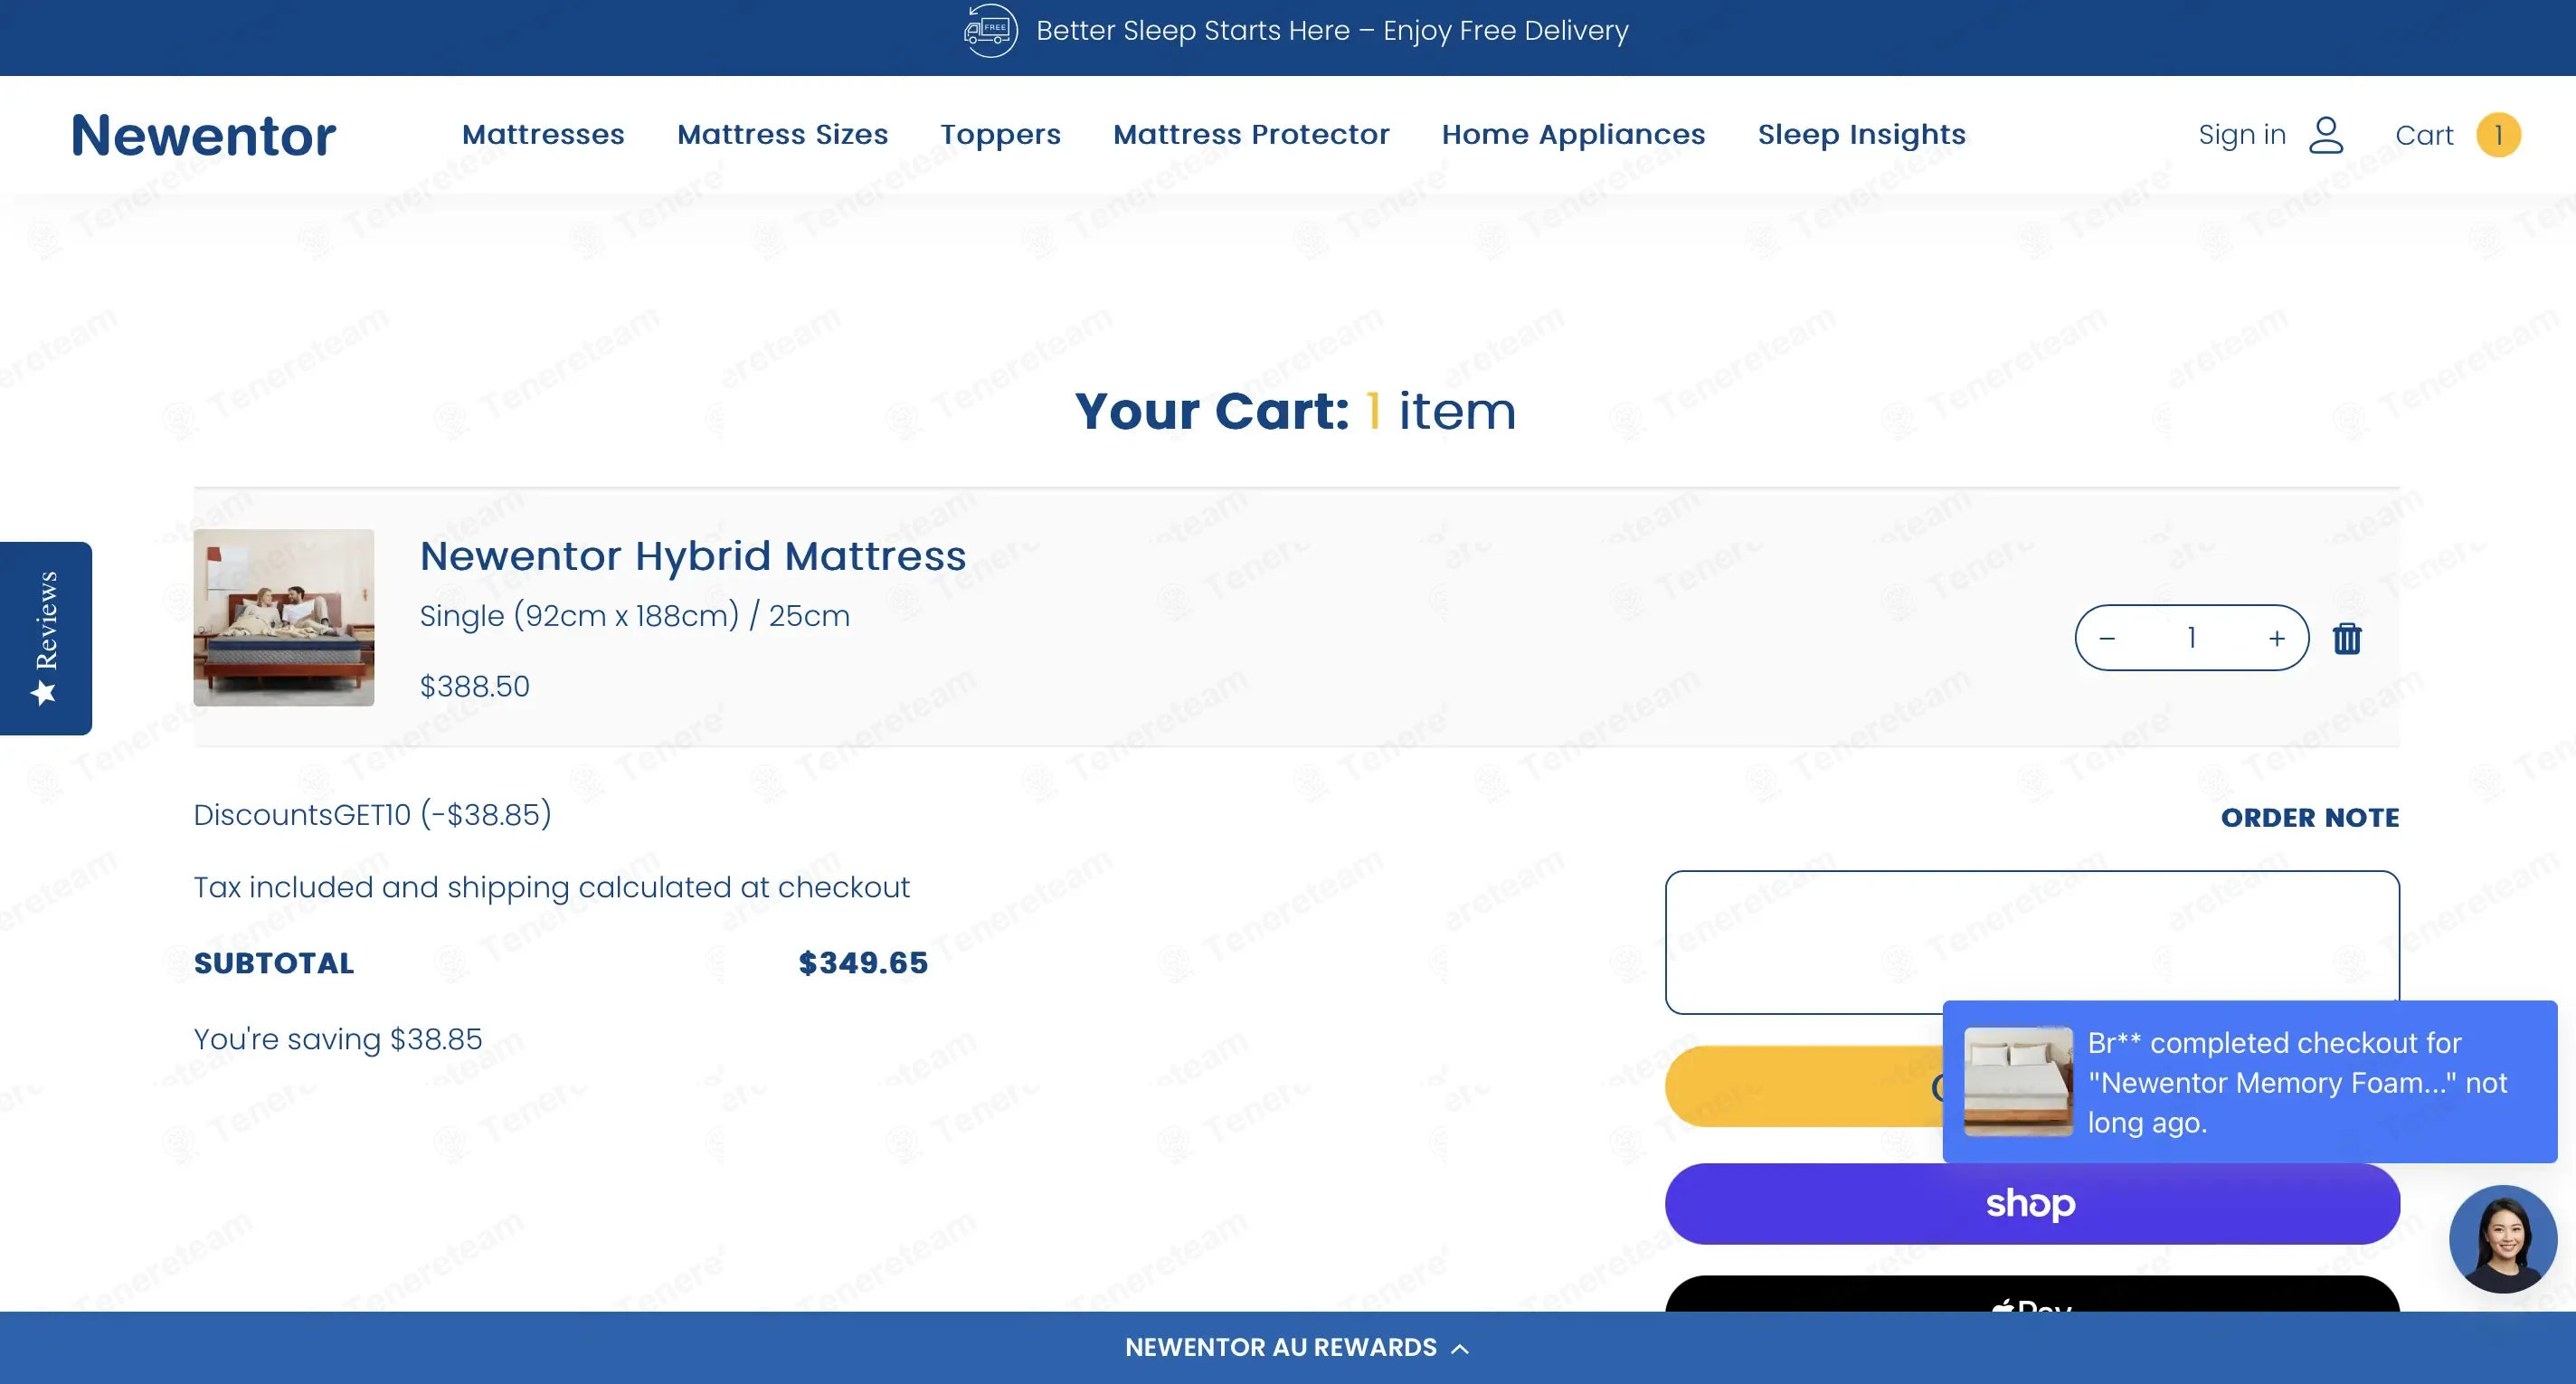The image size is (2576, 1384).
Task: Pay with the purple Shop button
Action: click(2032, 1203)
